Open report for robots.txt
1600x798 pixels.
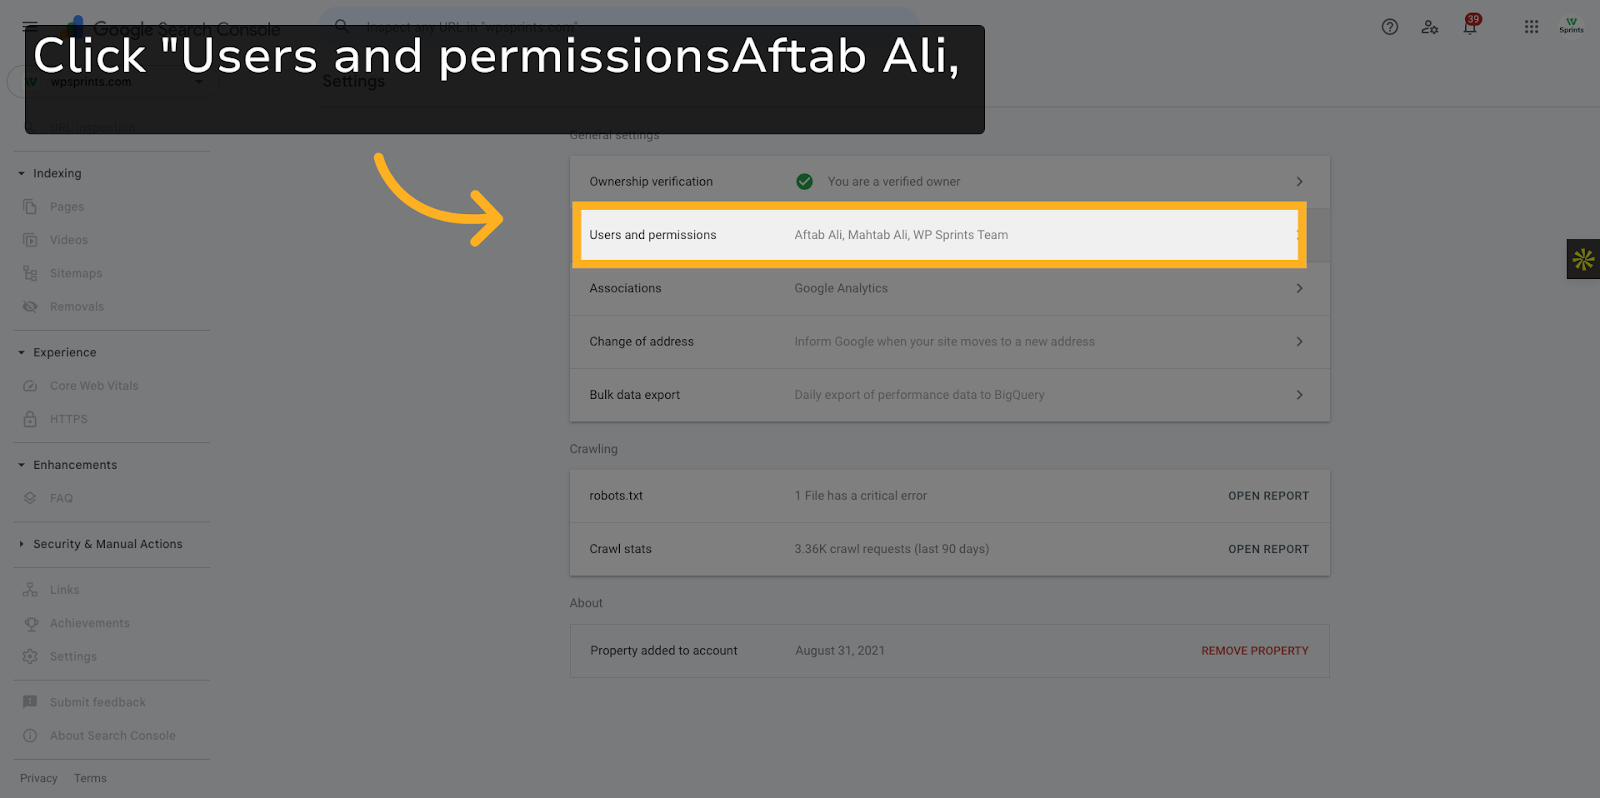[1268, 496]
